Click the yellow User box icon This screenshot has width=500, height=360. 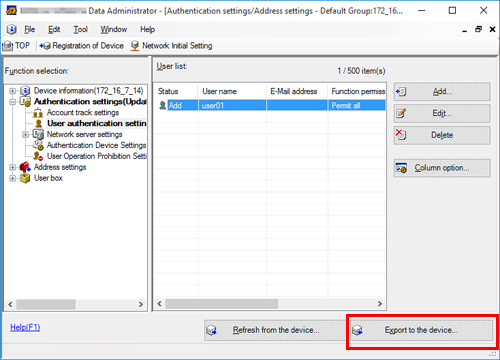(25, 178)
